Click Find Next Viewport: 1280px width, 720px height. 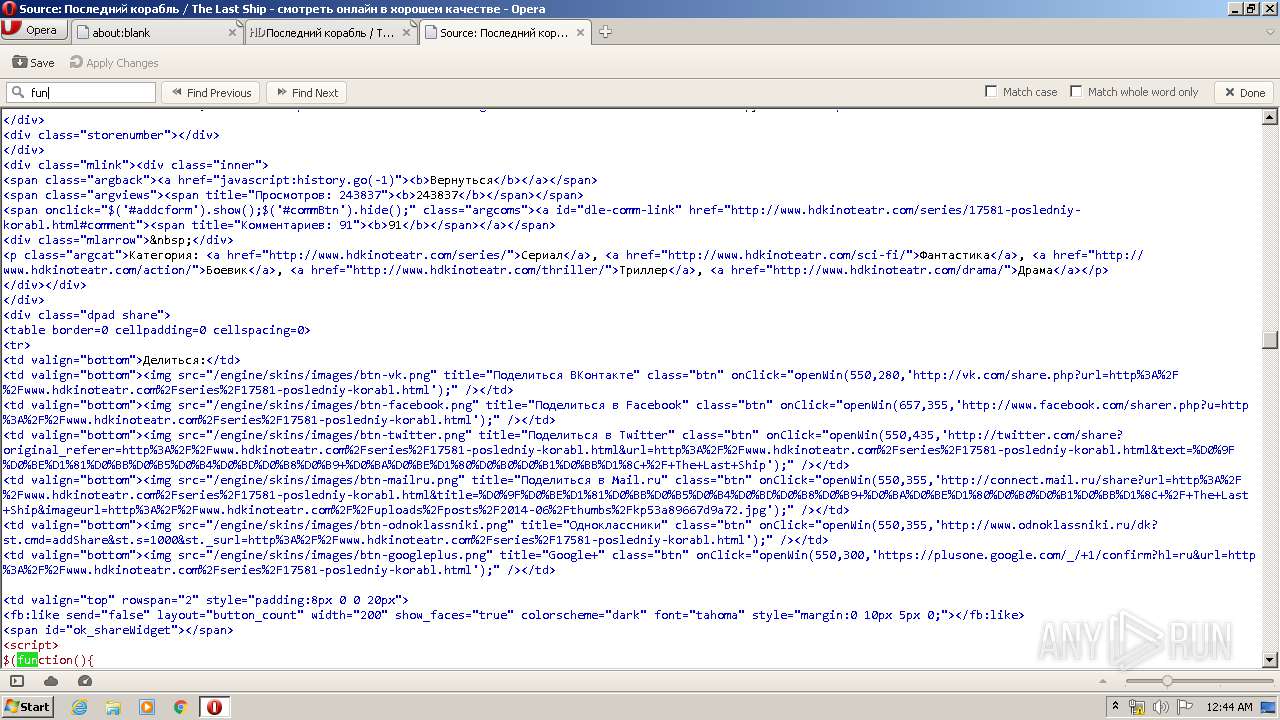306,92
